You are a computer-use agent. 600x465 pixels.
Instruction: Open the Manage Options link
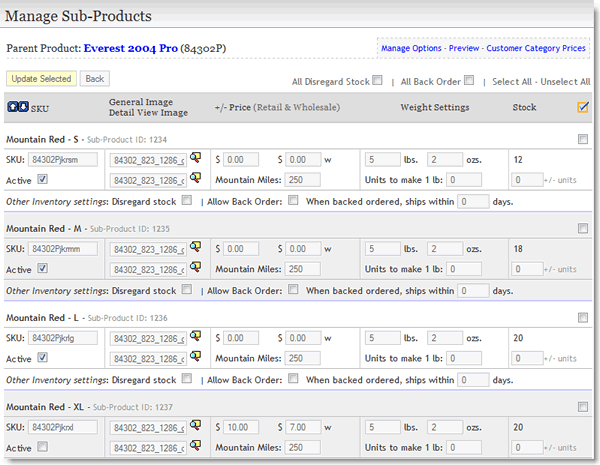pos(412,48)
